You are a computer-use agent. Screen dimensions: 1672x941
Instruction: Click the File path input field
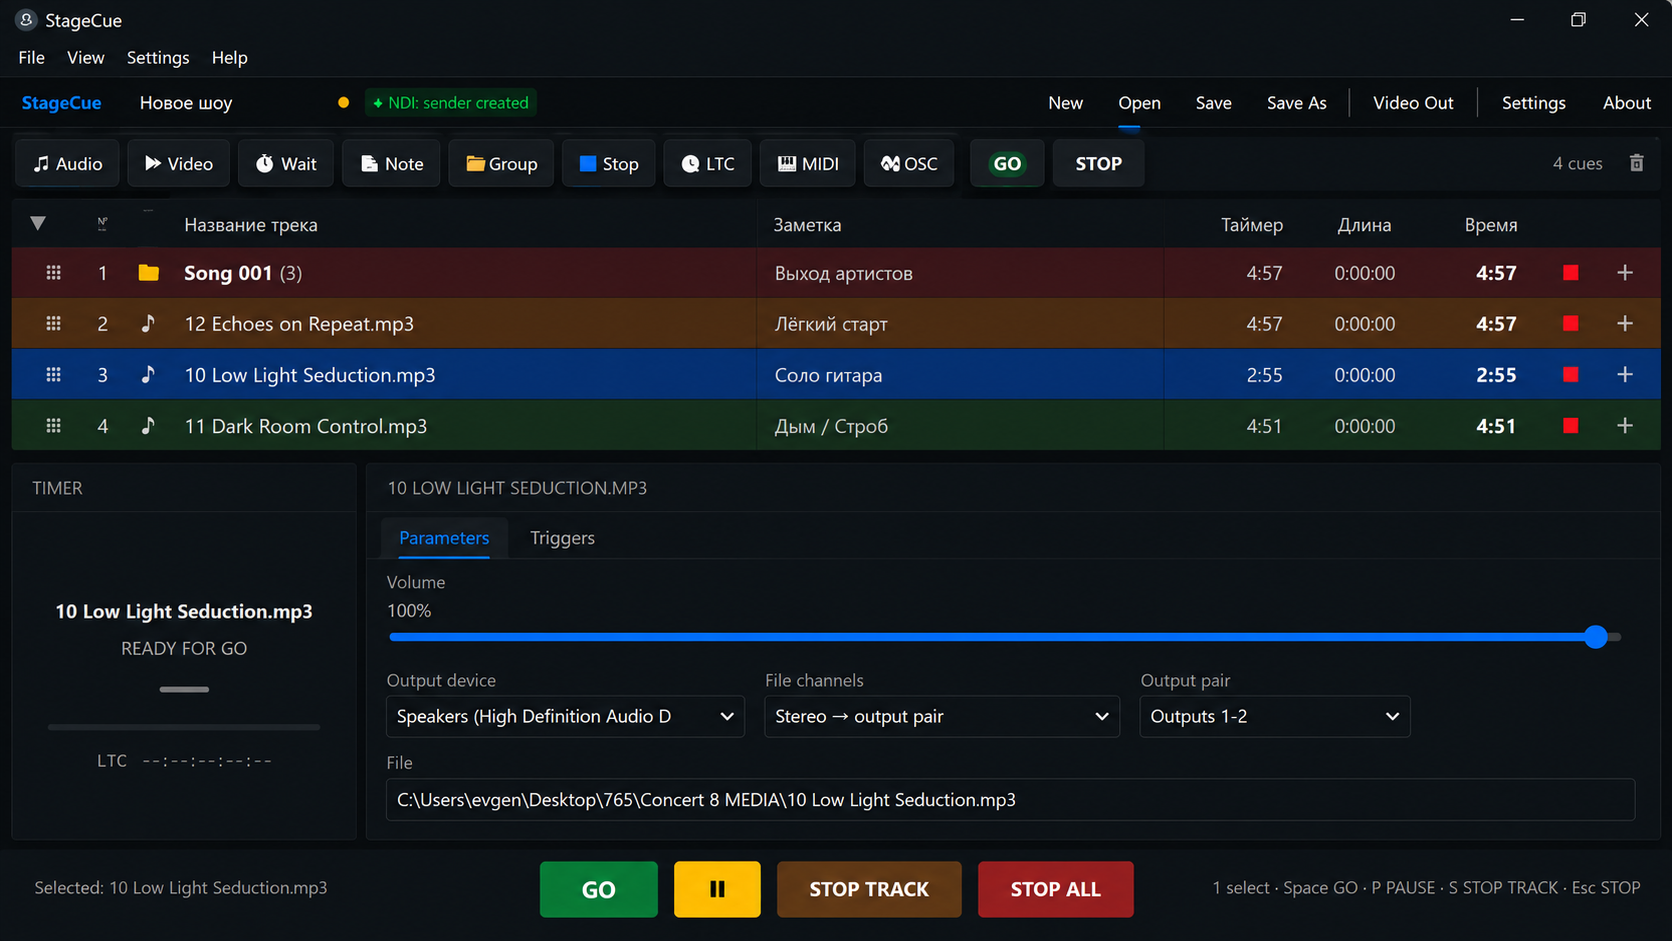point(1011,800)
